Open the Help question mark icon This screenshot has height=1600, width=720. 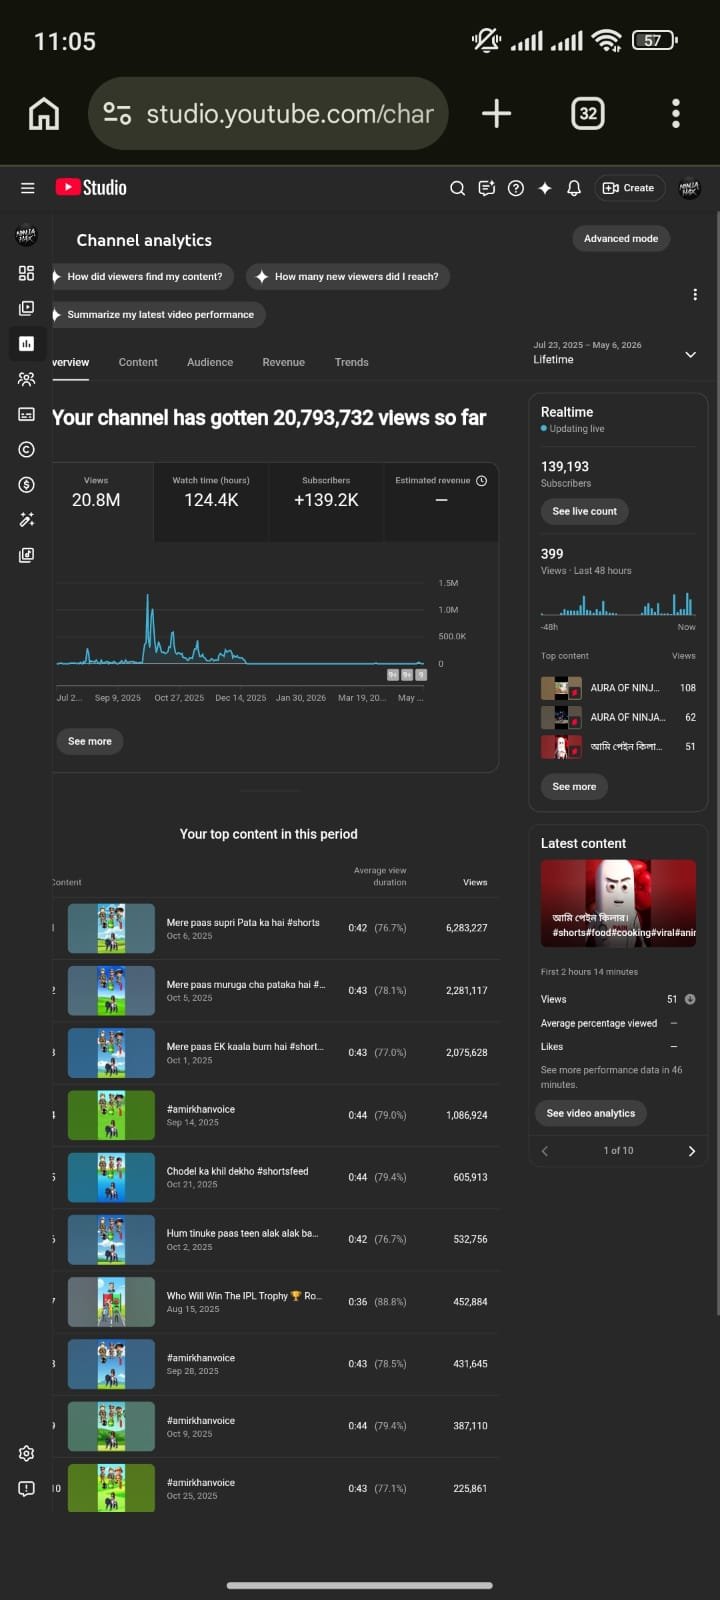pyautogui.click(x=516, y=188)
